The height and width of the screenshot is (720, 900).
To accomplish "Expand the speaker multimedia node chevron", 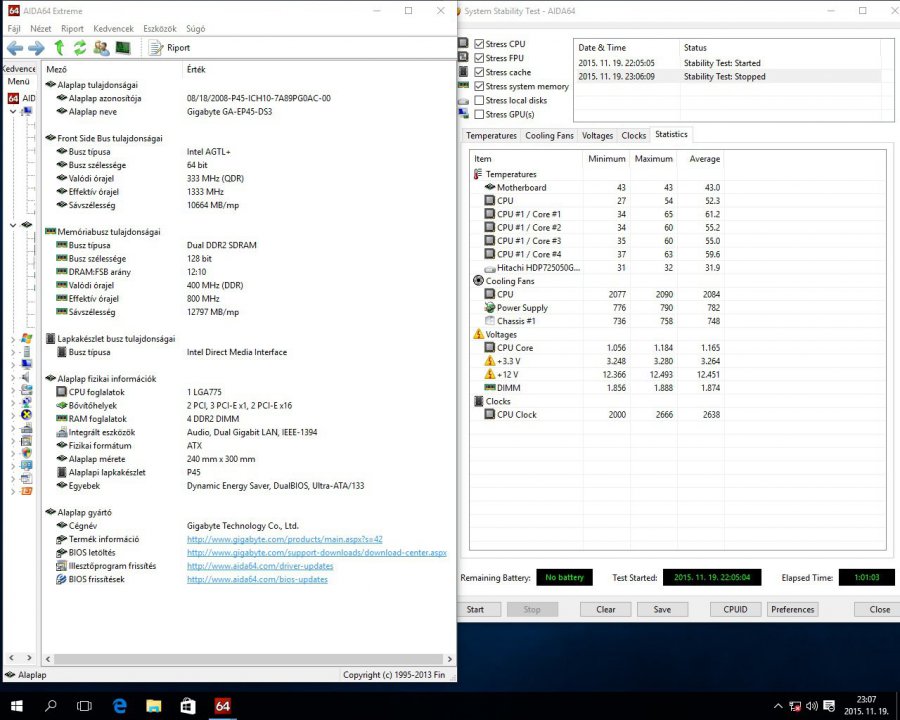I will point(13,377).
